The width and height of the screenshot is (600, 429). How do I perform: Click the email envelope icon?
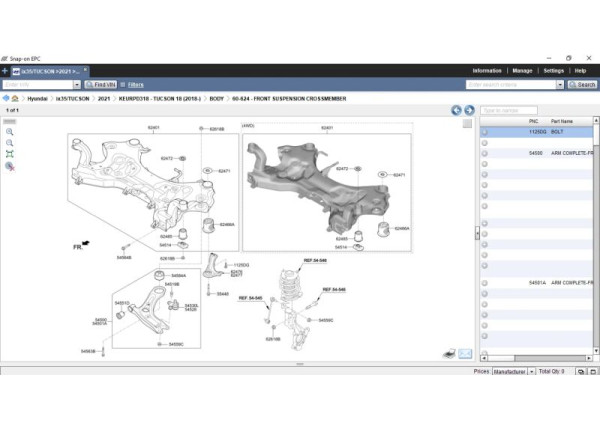[465, 354]
